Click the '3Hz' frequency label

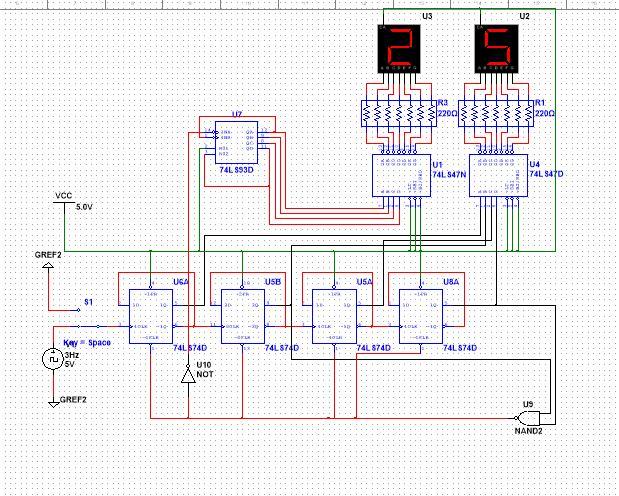[x=72, y=355]
